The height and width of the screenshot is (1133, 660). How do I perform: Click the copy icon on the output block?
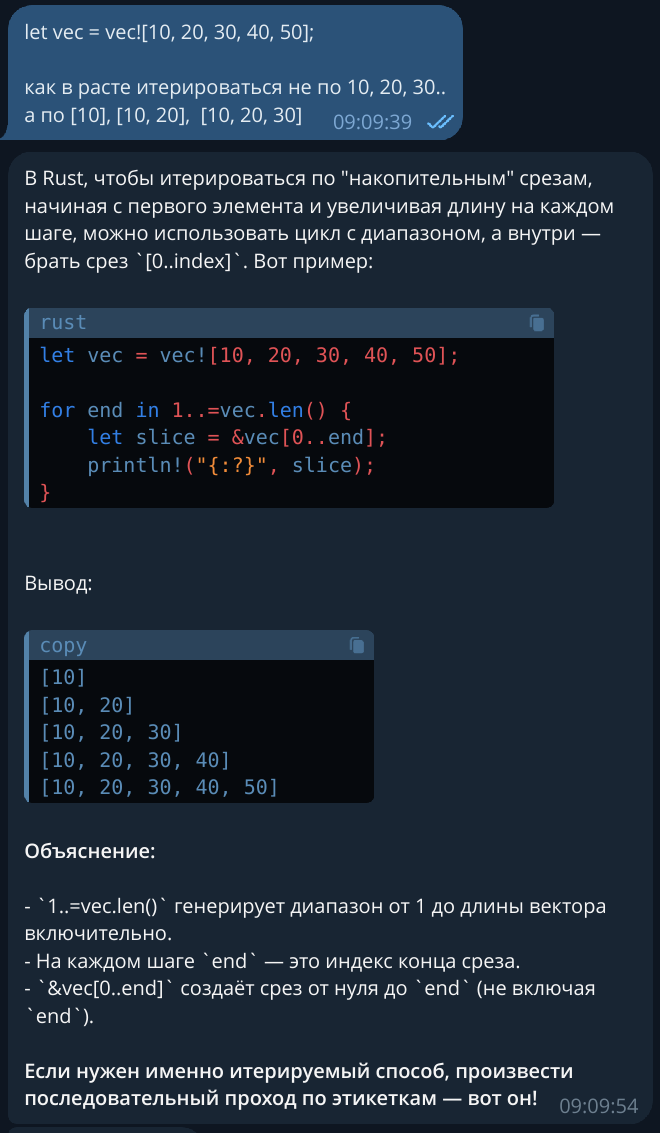pyautogui.click(x=356, y=645)
